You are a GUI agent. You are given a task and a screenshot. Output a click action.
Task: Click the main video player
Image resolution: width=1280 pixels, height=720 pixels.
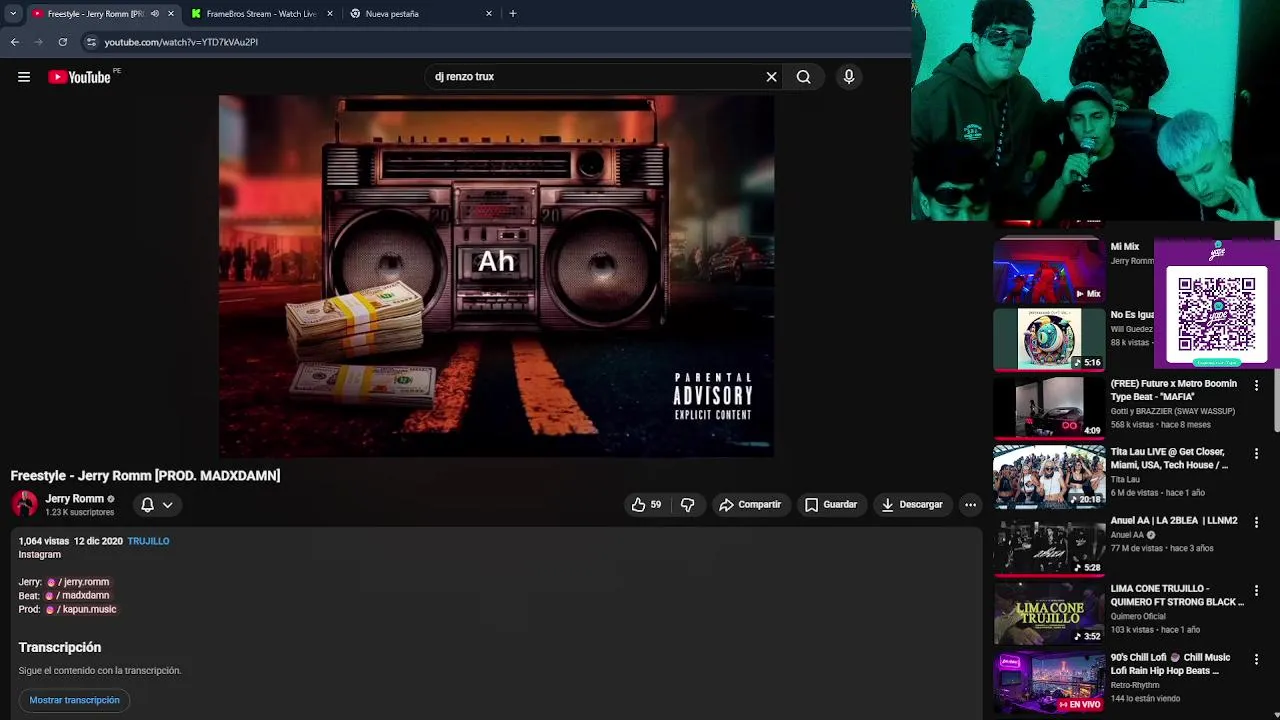coord(496,276)
